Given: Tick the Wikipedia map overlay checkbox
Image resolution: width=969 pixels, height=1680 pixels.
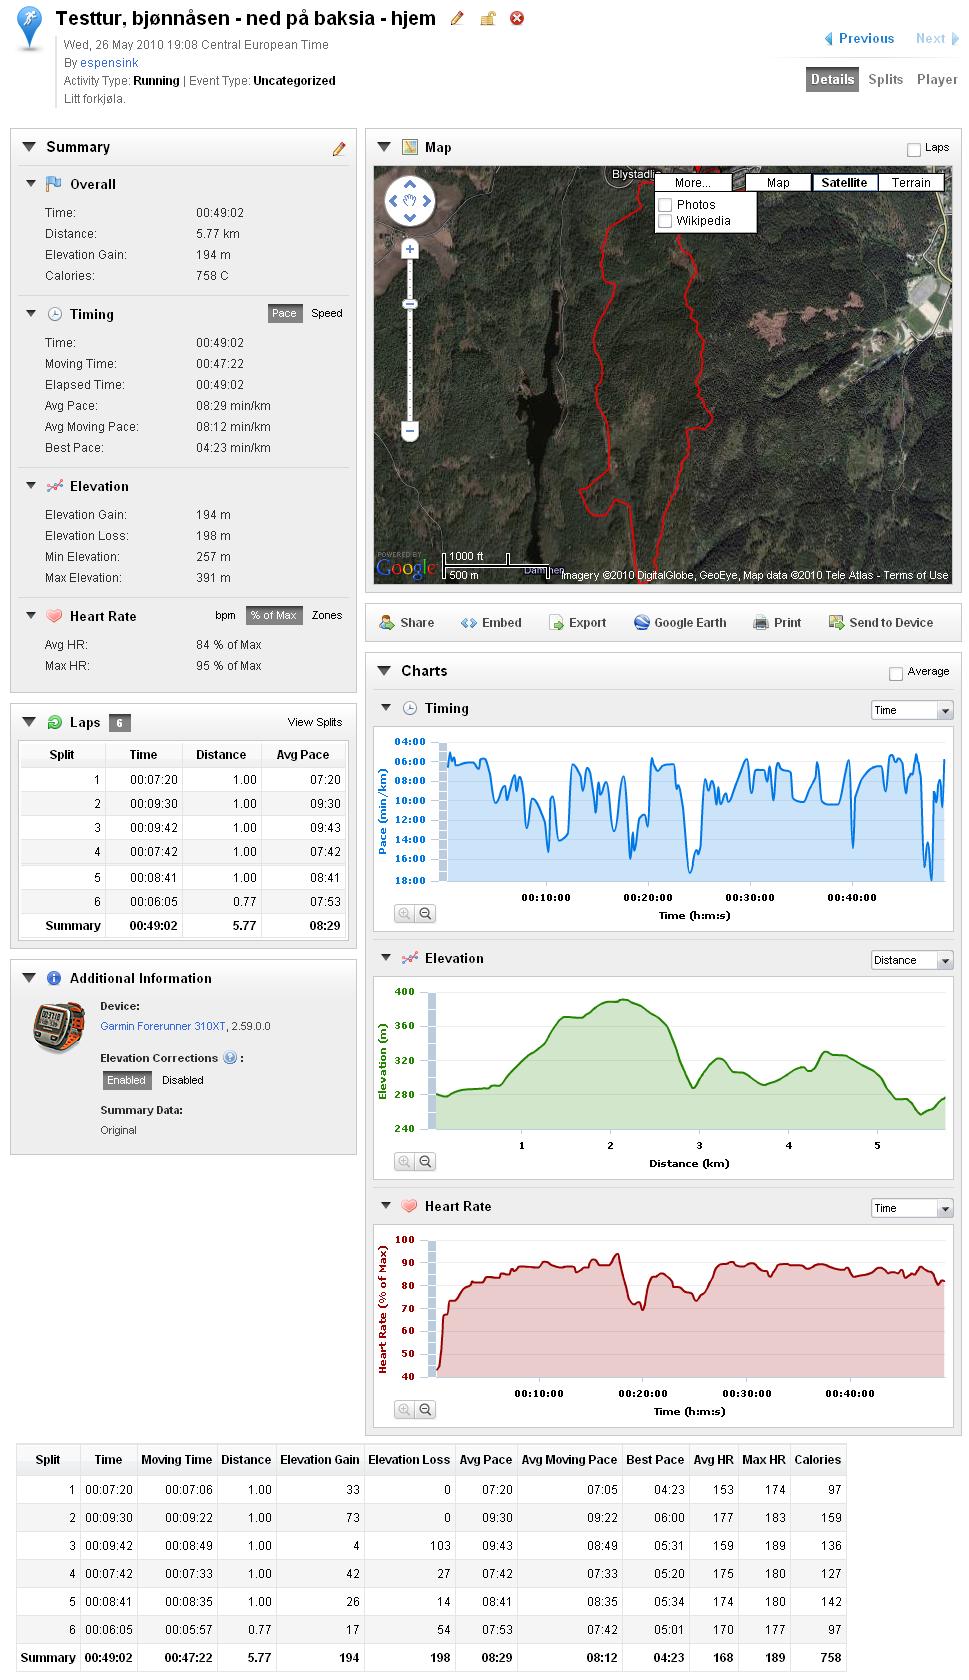Looking at the screenshot, I should click(665, 221).
